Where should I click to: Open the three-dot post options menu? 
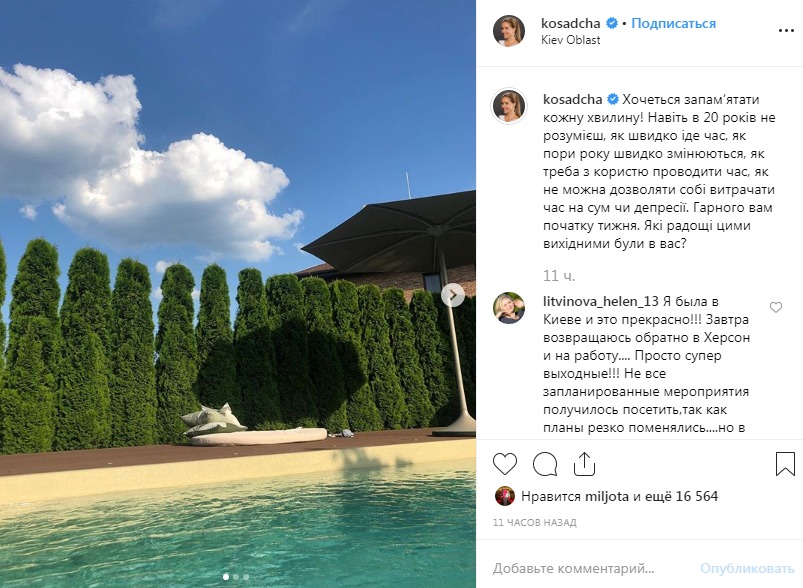pos(786,31)
